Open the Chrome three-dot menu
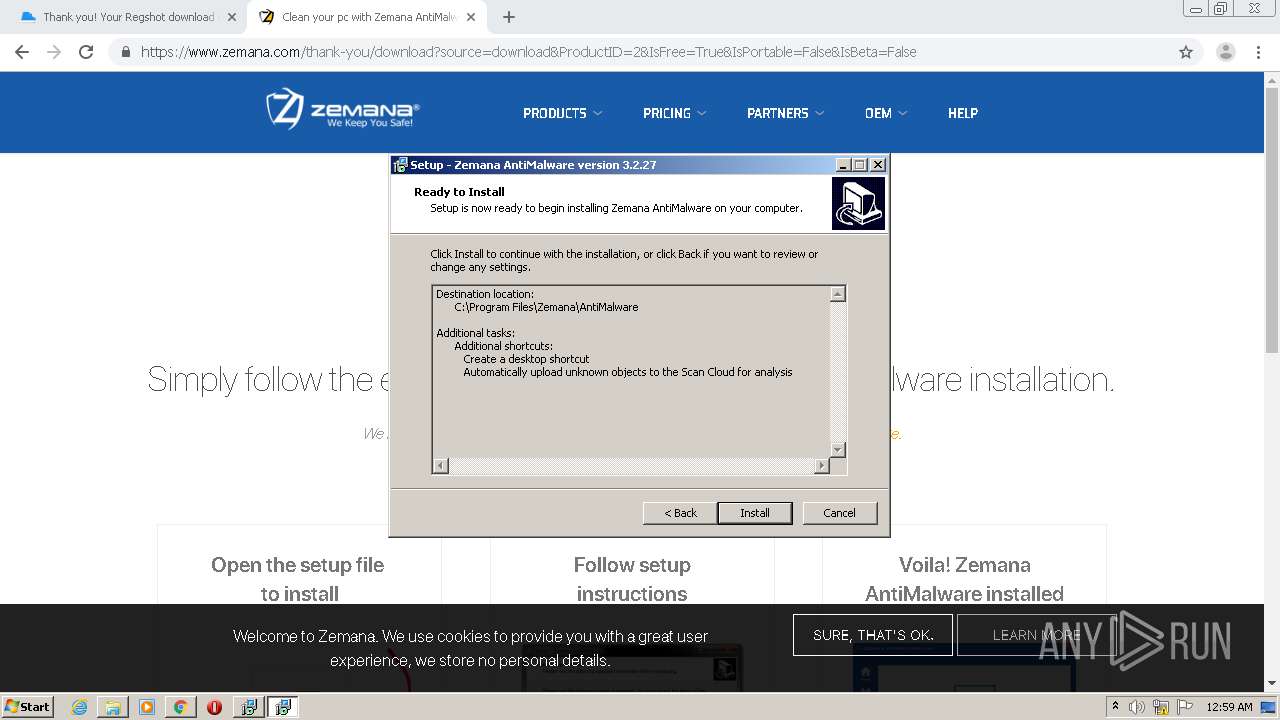 1258,52
